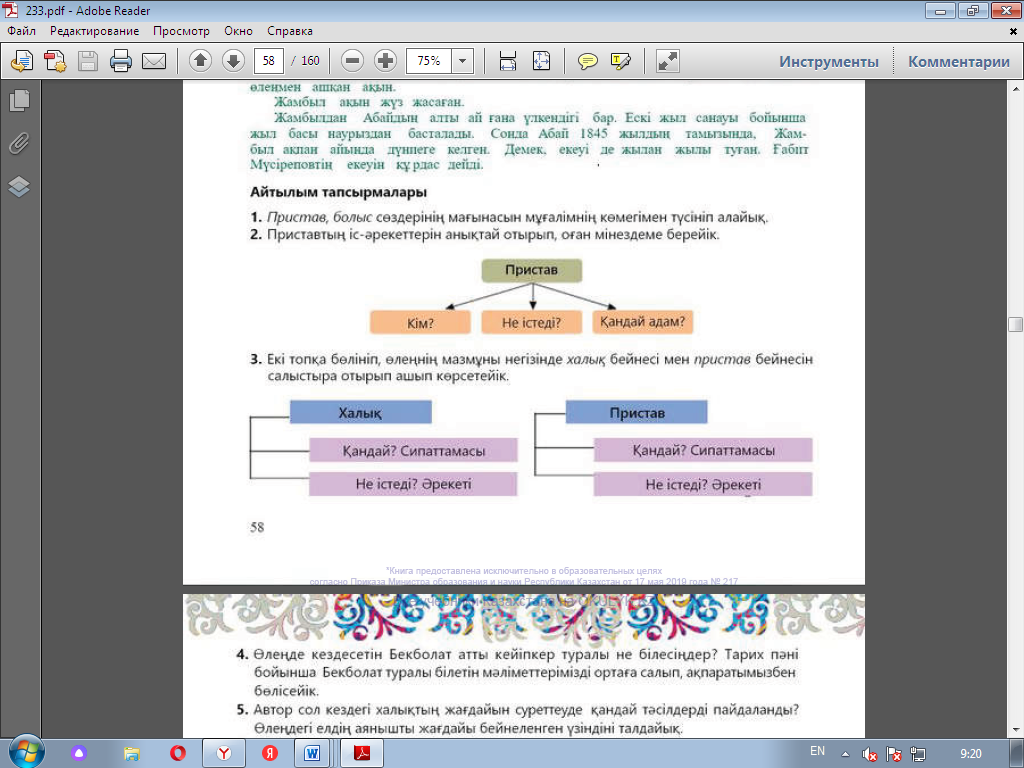Click the muted volume tray icon

tap(869, 754)
